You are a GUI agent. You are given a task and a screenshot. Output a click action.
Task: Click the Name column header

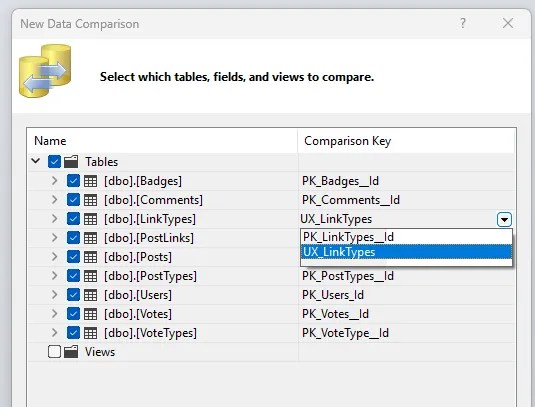(x=162, y=141)
